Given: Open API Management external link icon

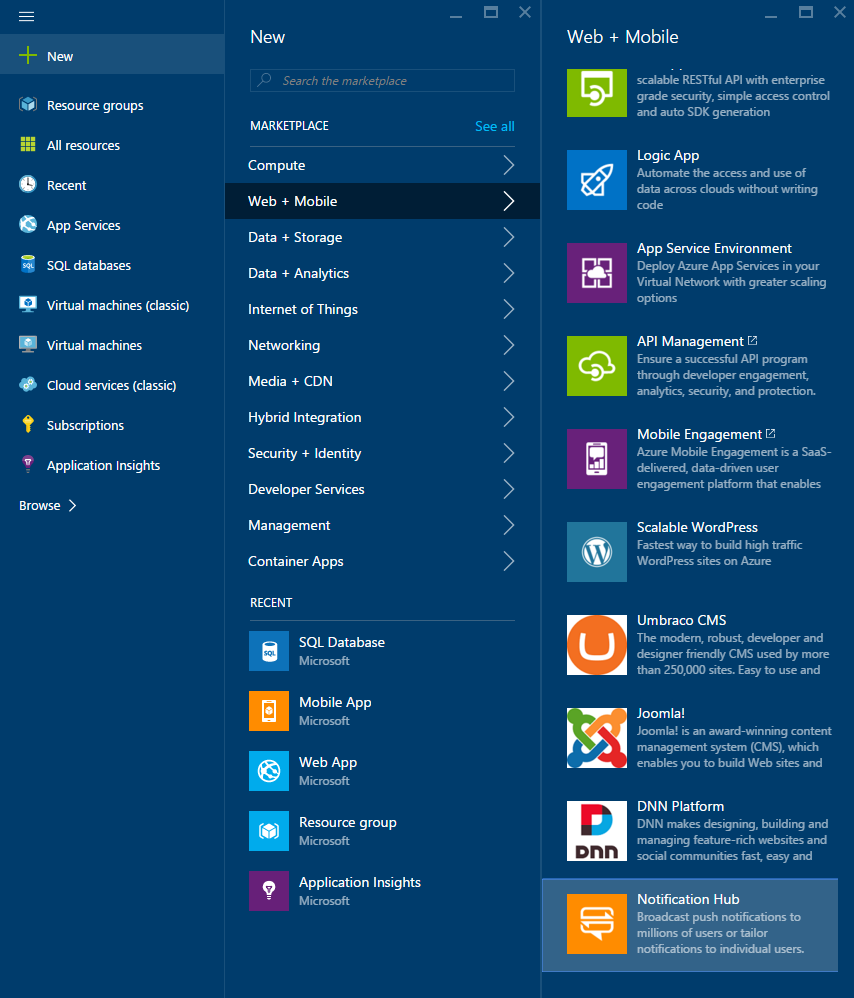Looking at the screenshot, I should 753,341.
